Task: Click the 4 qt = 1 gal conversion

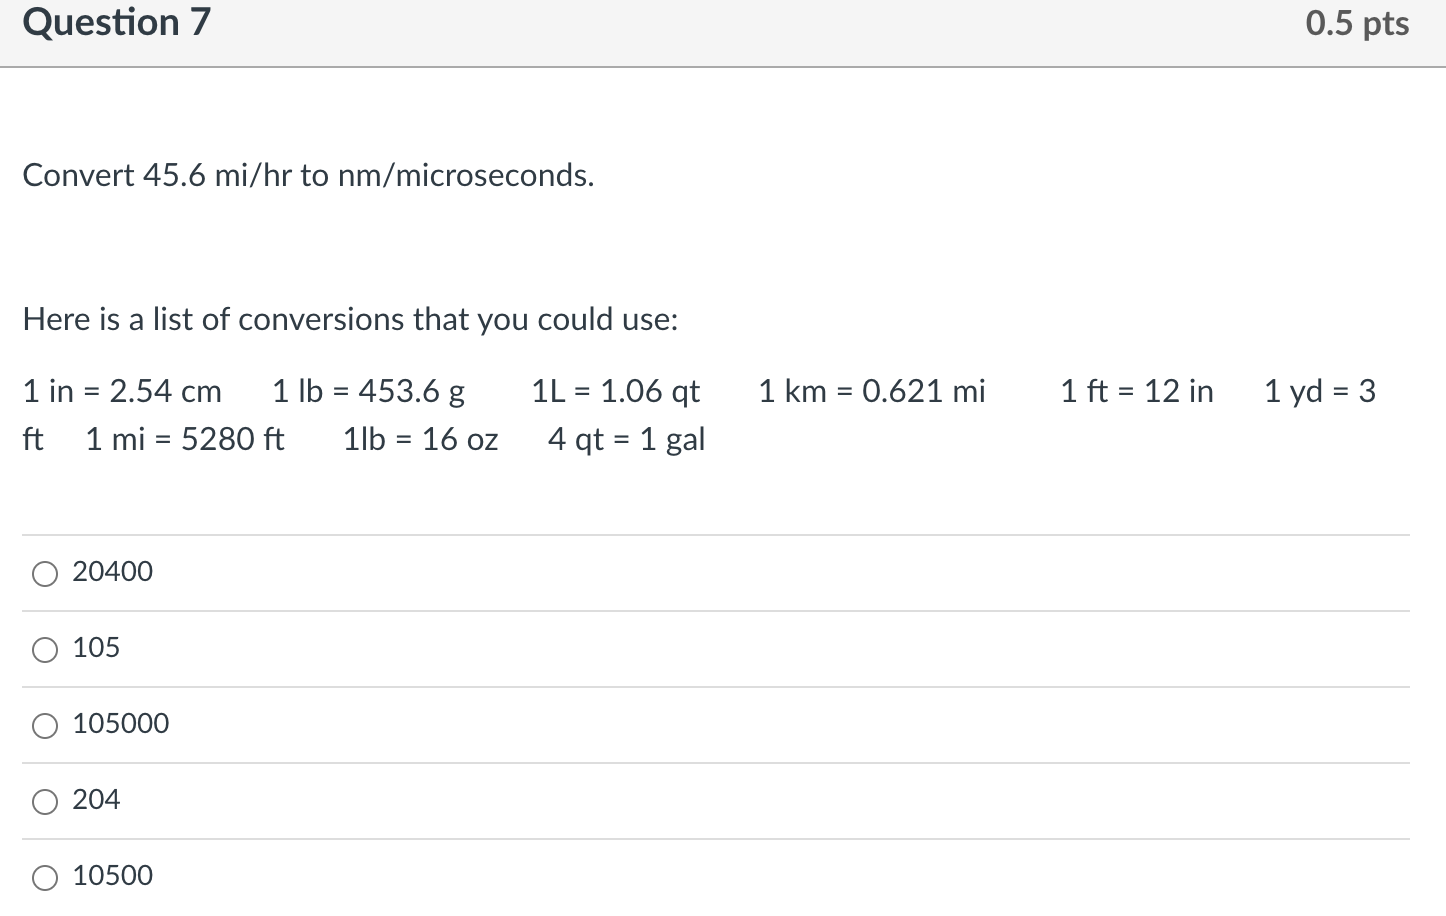Action: [x=627, y=440]
